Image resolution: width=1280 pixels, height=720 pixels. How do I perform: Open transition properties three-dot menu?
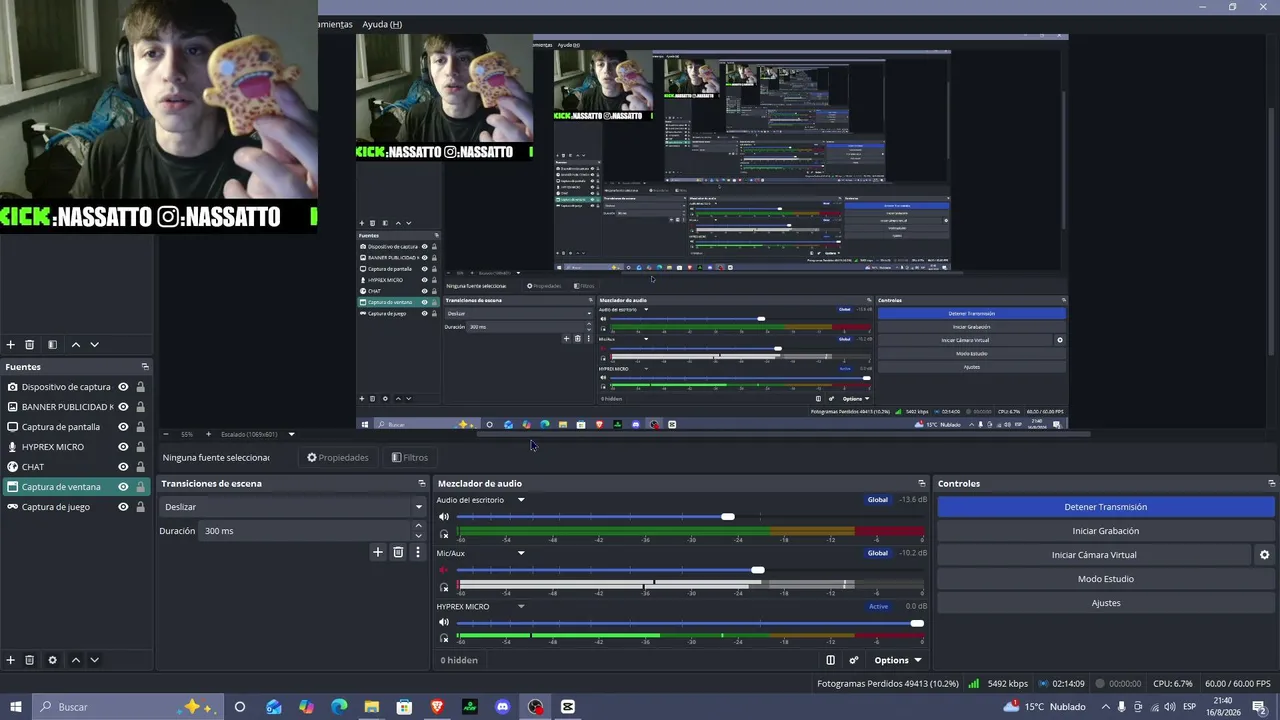click(x=418, y=552)
